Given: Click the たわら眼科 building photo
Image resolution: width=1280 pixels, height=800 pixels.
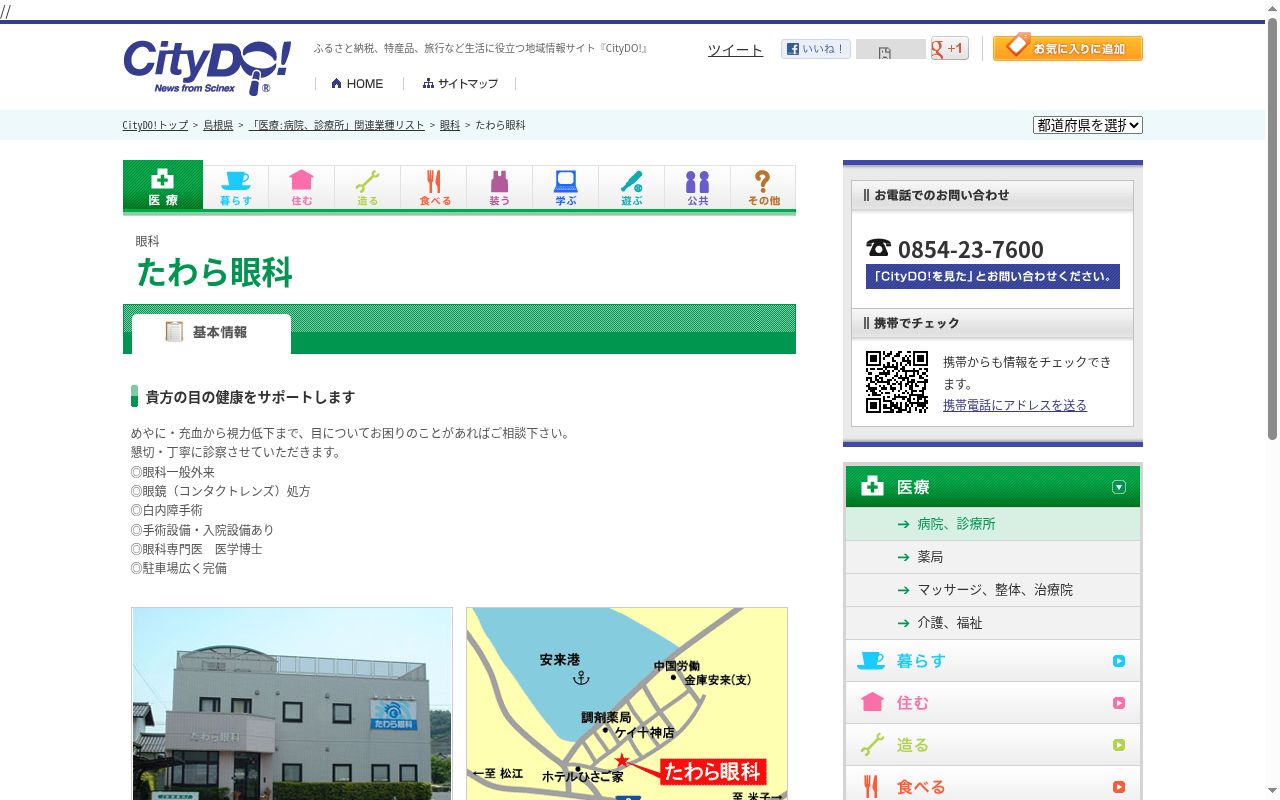Looking at the screenshot, I should click(x=292, y=704).
